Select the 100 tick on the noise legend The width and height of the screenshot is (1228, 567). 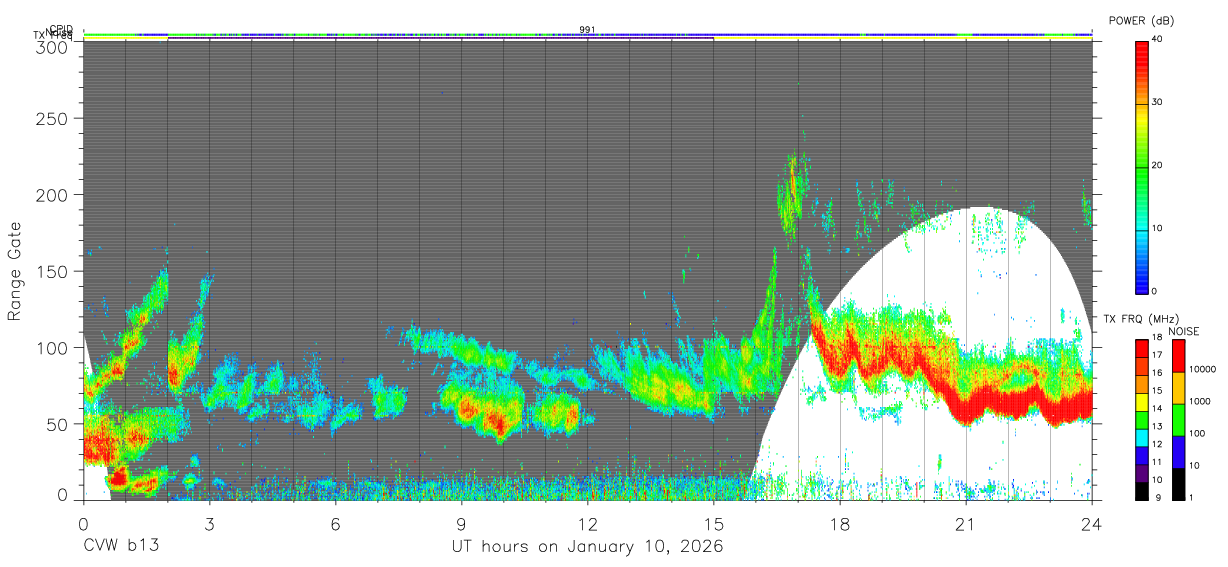tap(1197, 433)
